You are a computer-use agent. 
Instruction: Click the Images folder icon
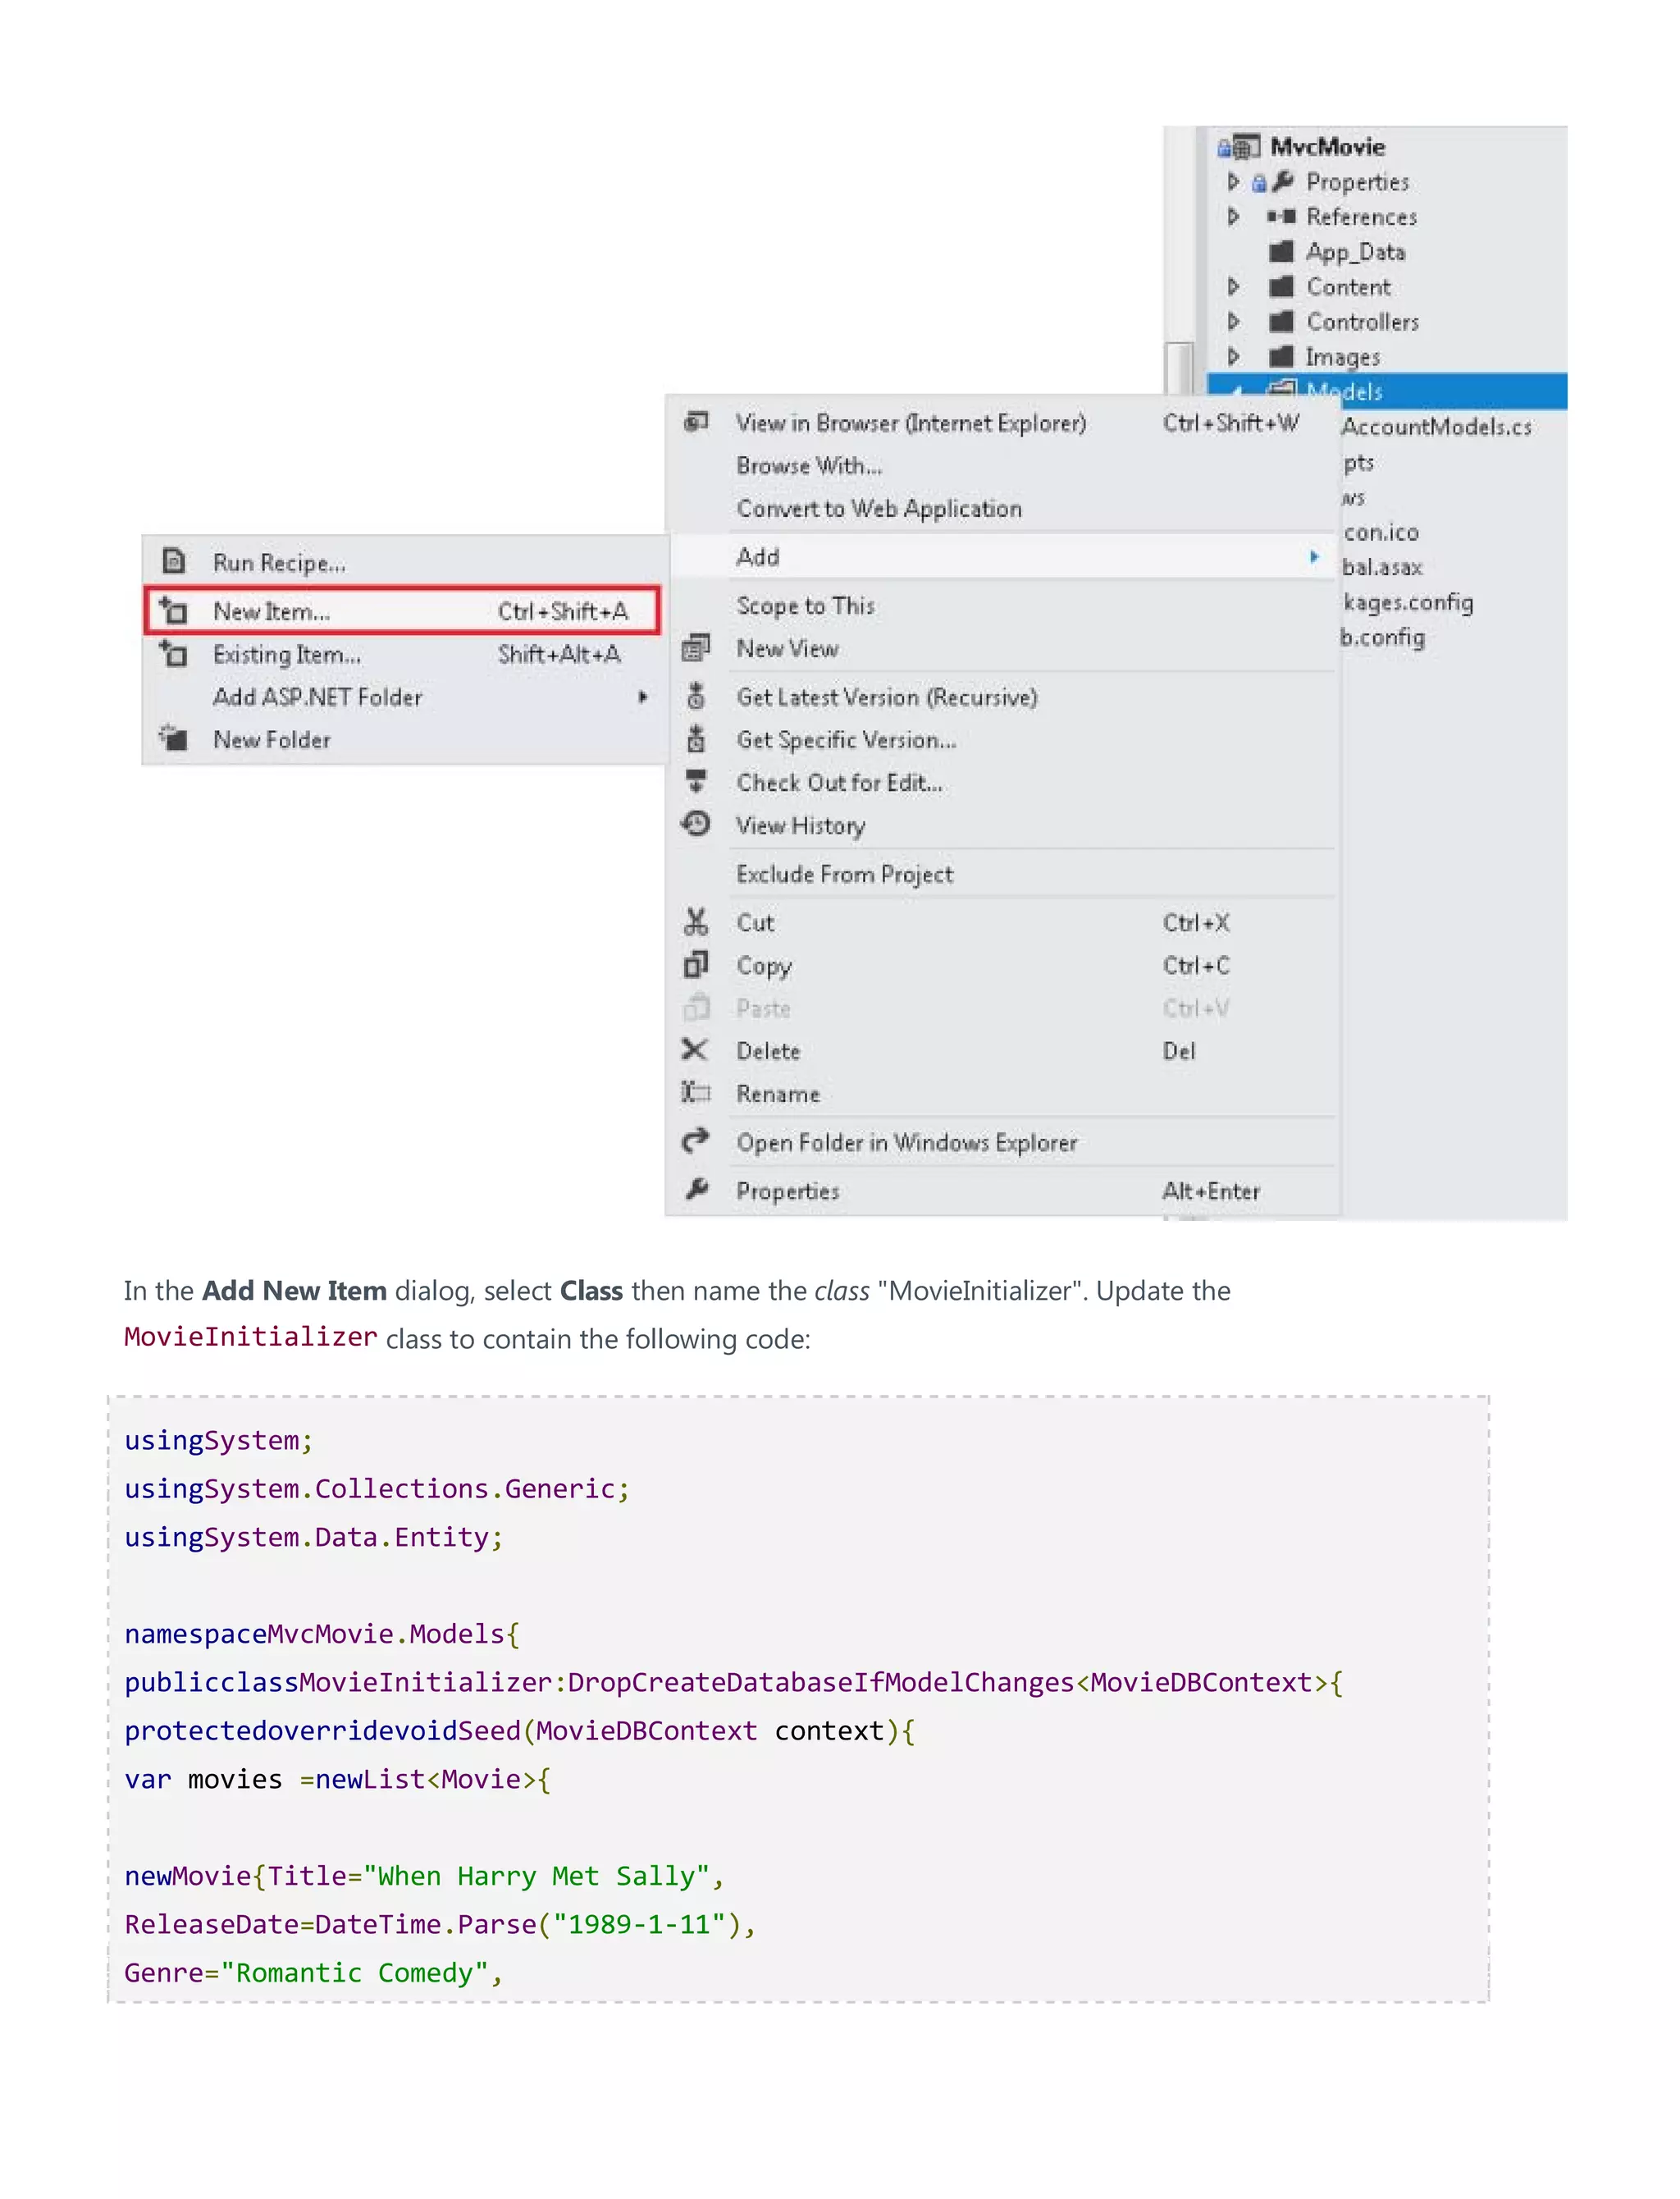coord(1281,356)
